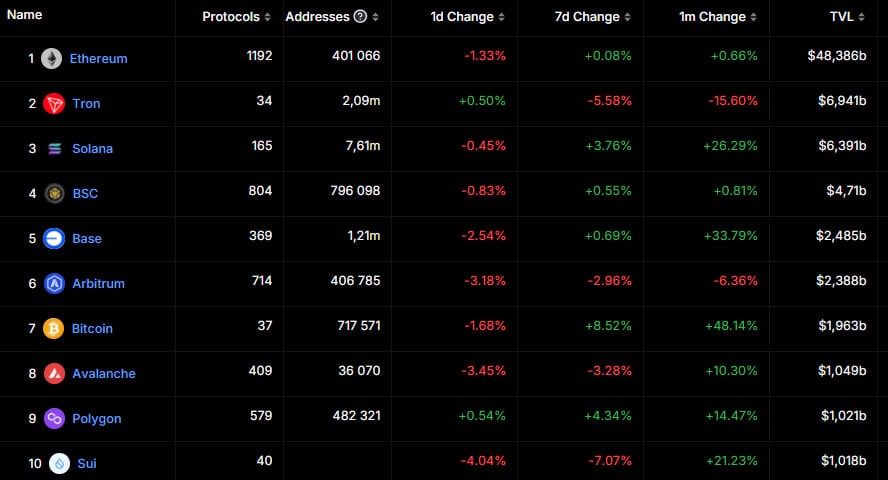This screenshot has height=480, width=888.
Task: Click the Avalanche logo icon
Action: point(54,373)
